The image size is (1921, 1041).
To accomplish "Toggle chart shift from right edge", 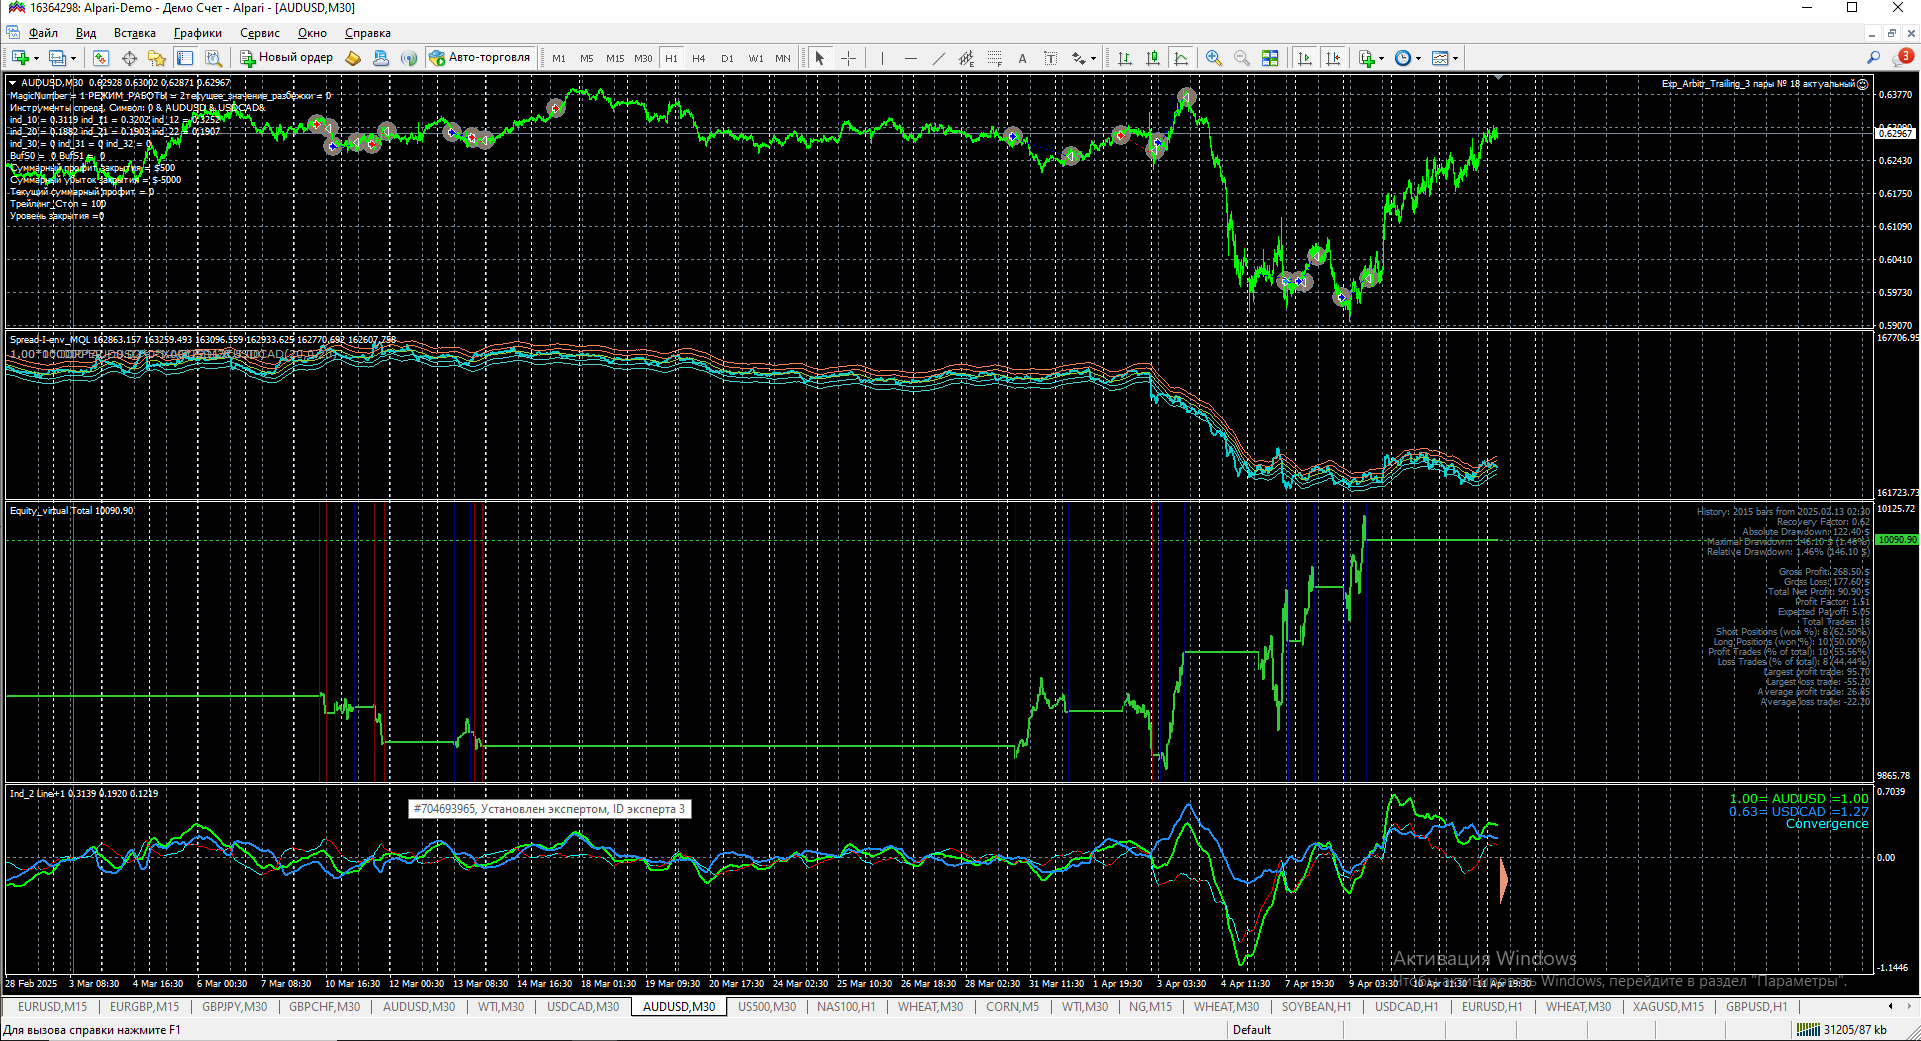I will pyautogui.click(x=1333, y=58).
